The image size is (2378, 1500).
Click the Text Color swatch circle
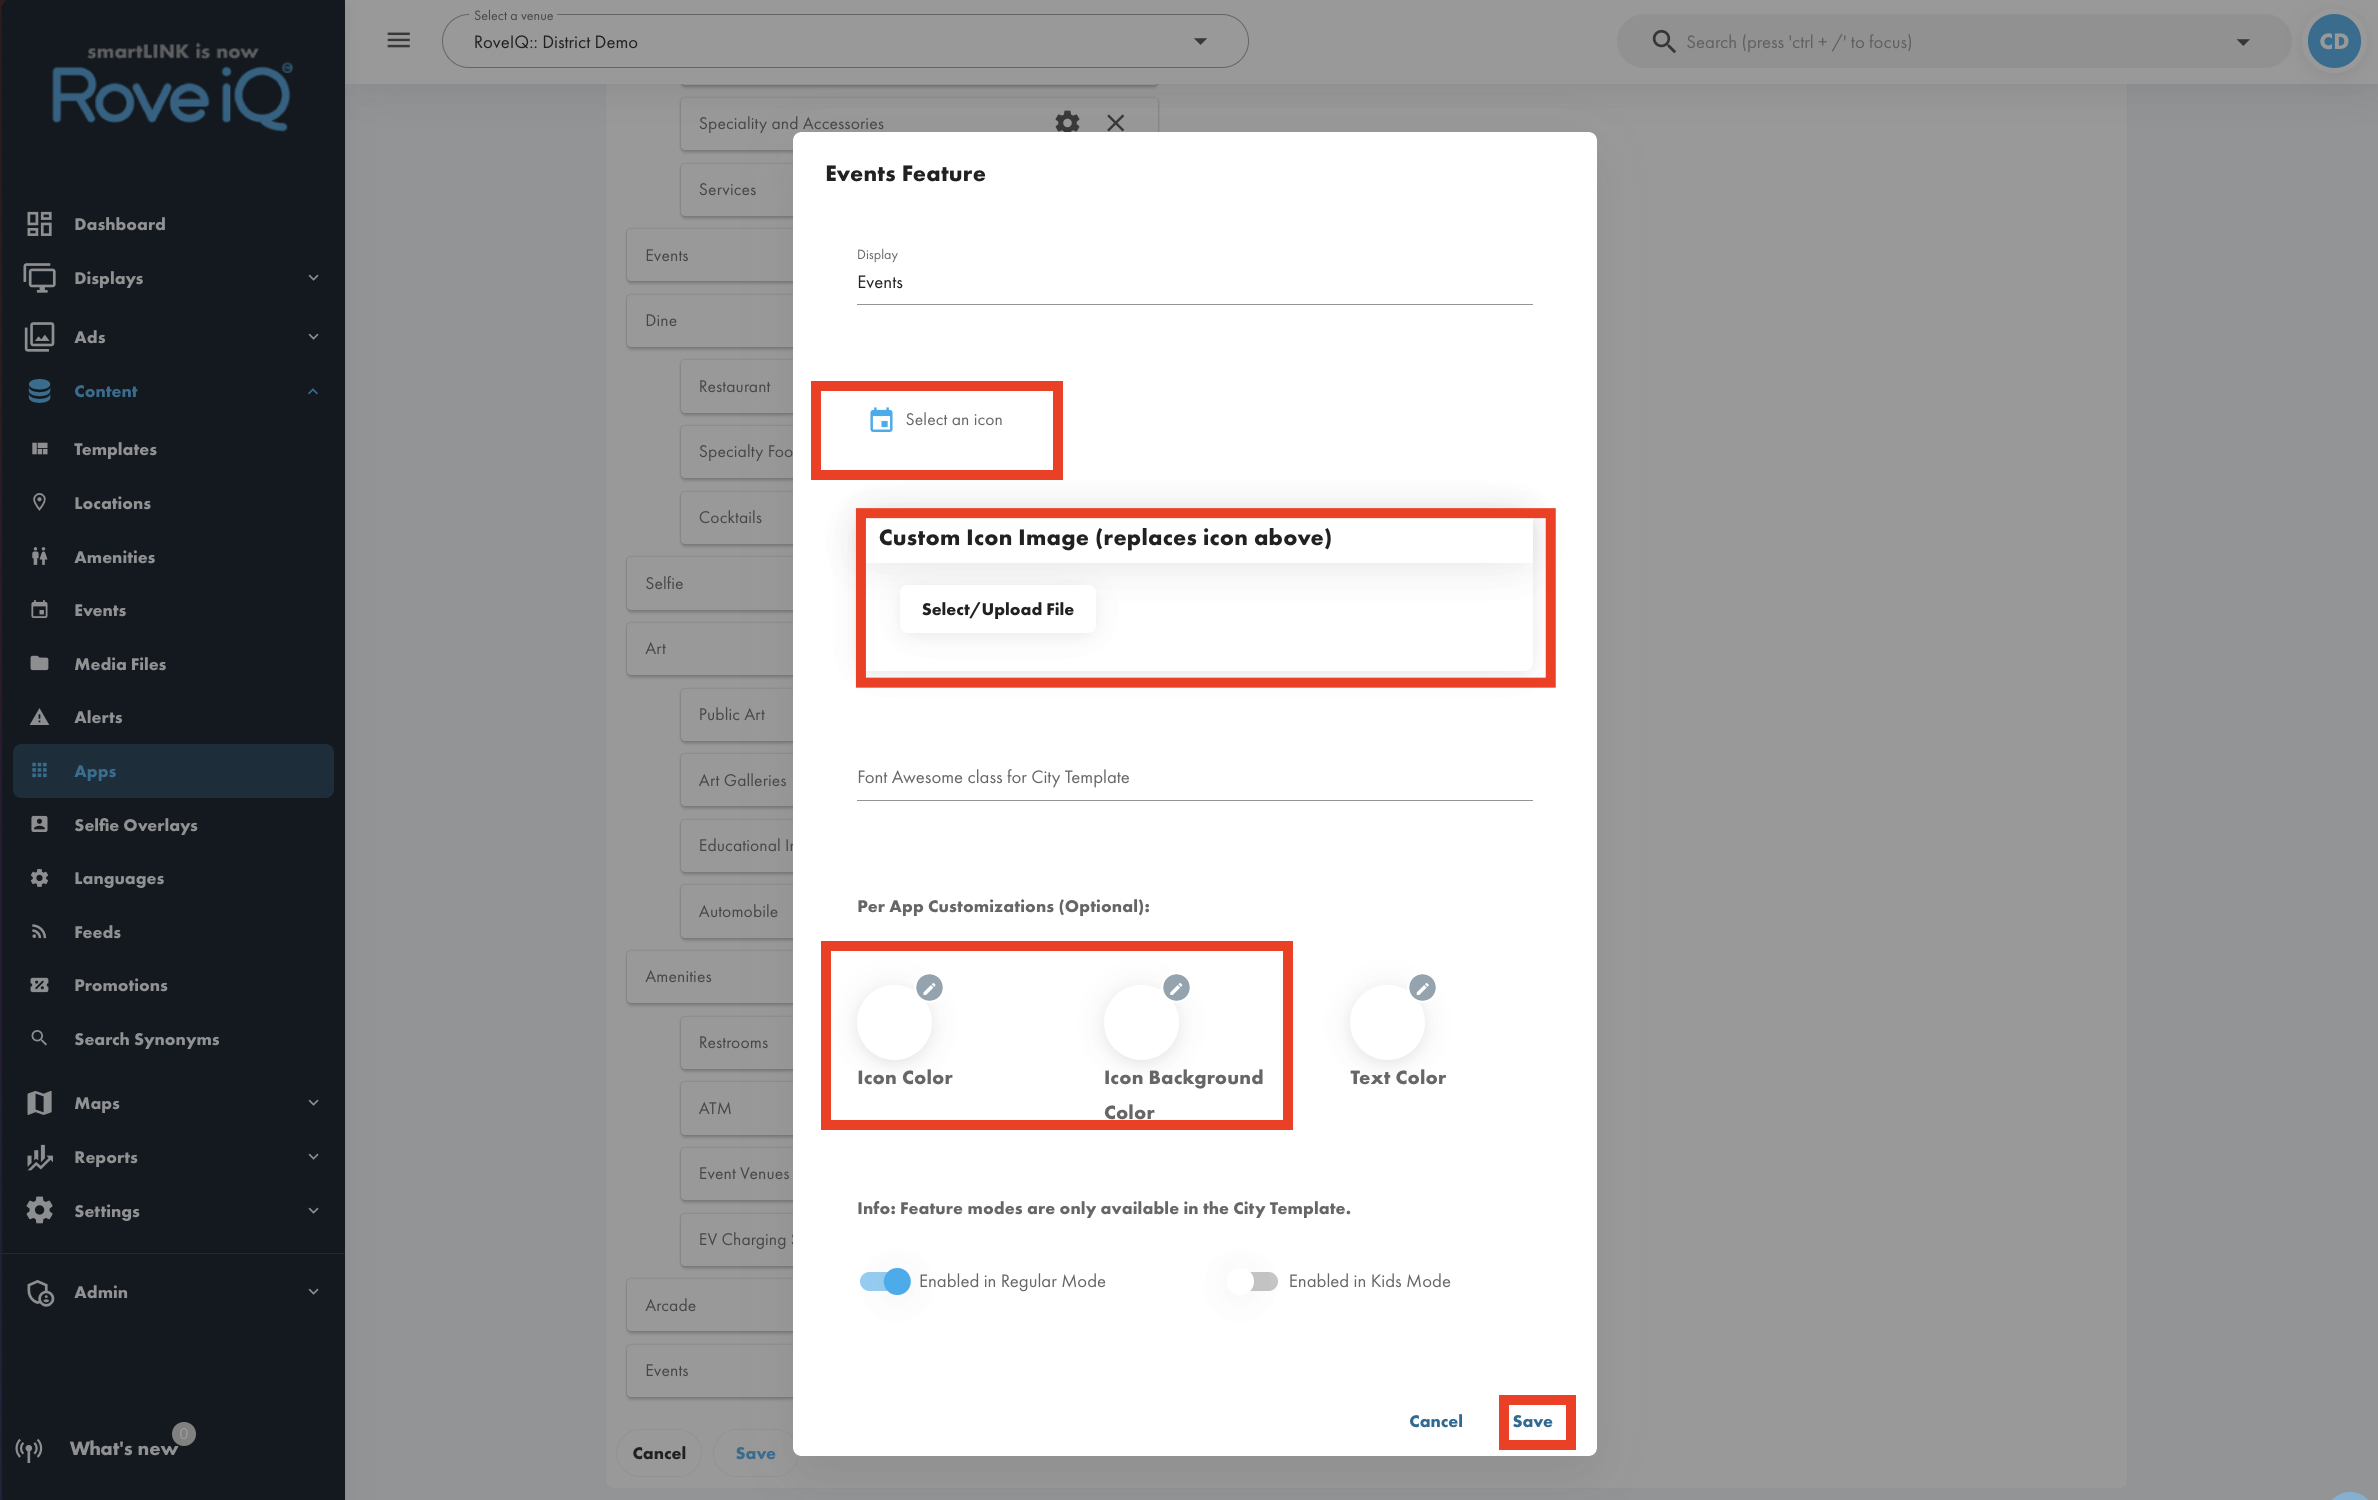pos(1387,1022)
